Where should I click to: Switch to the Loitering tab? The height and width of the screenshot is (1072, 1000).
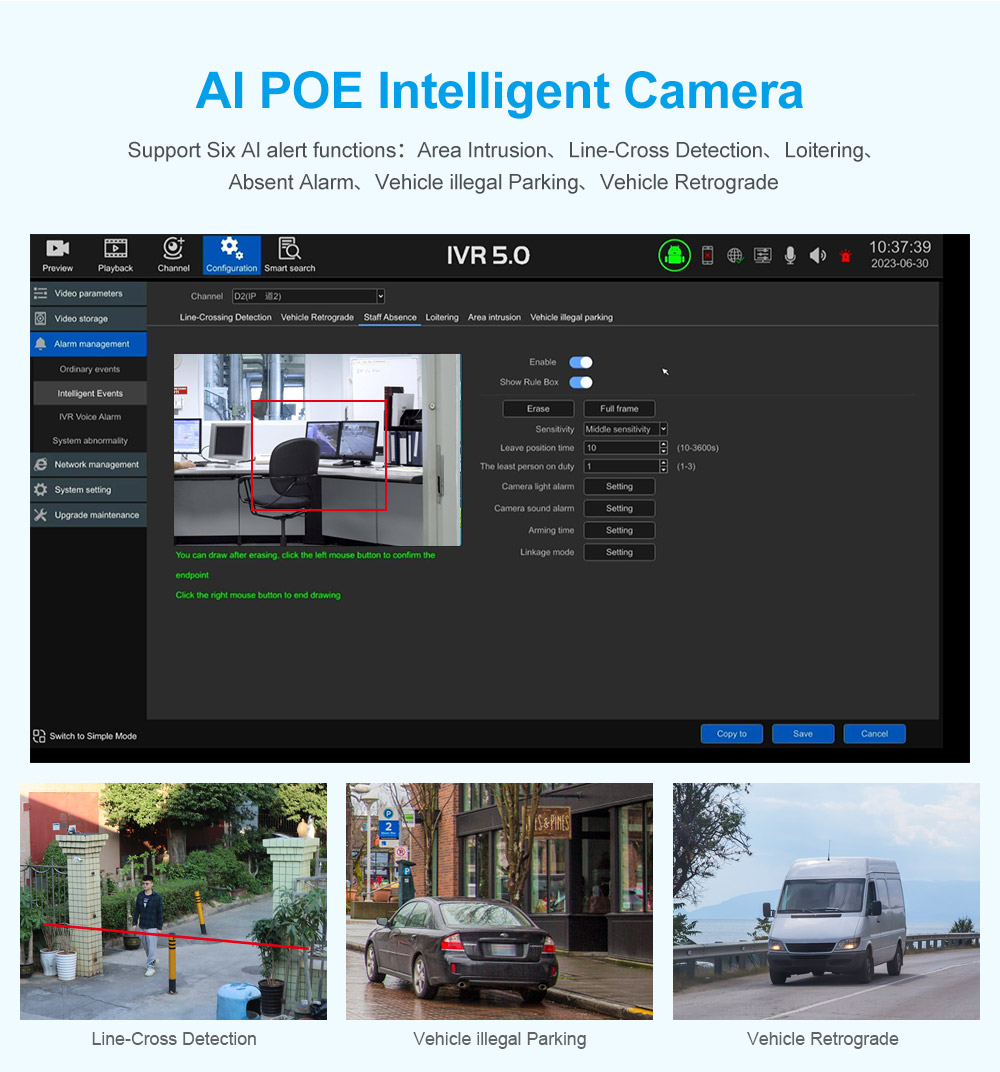[x=442, y=317]
